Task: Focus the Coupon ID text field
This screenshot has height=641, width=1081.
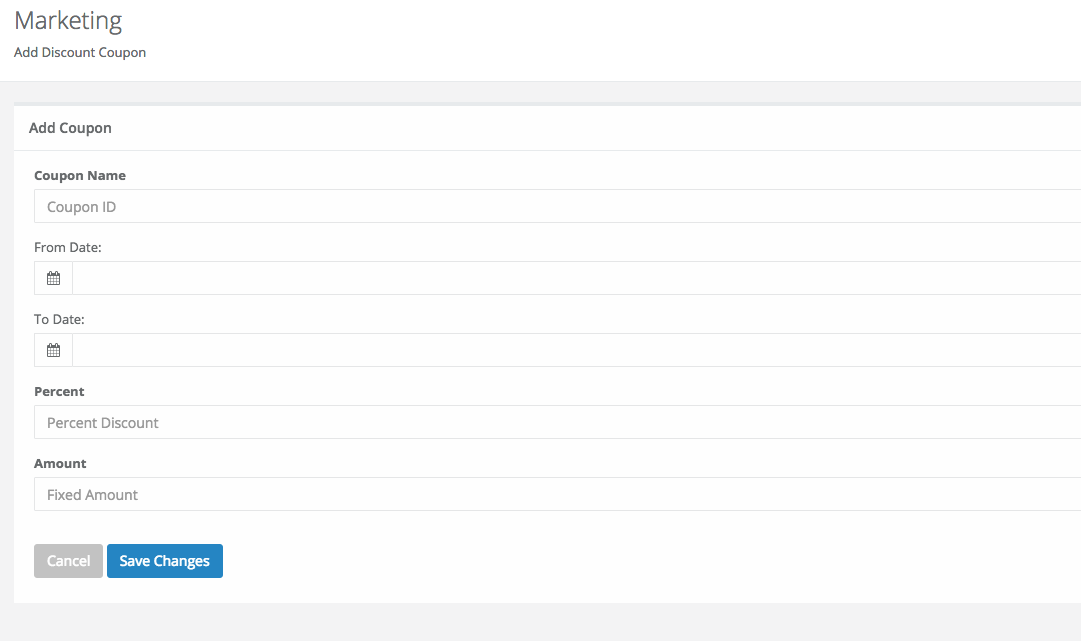Action: pos(557,206)
